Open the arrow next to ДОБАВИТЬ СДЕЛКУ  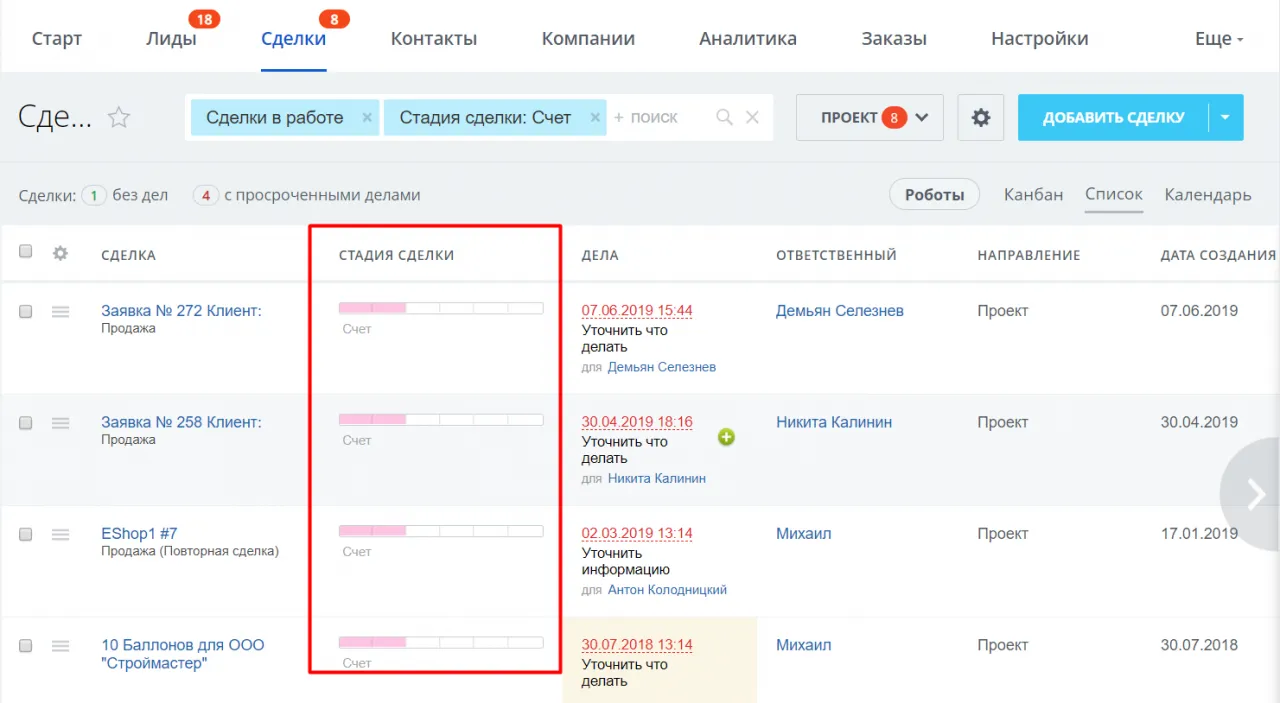click(1225, 118)
